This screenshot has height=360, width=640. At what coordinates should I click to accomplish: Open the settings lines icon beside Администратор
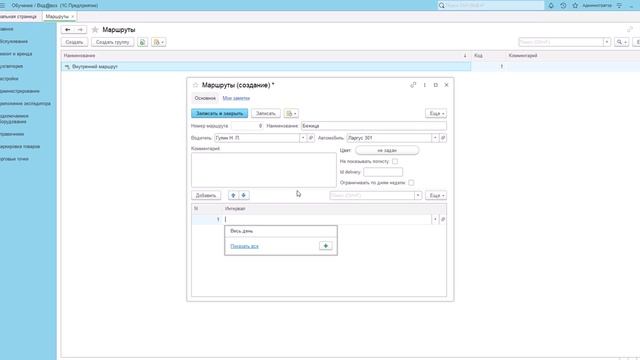coord(619,5)
